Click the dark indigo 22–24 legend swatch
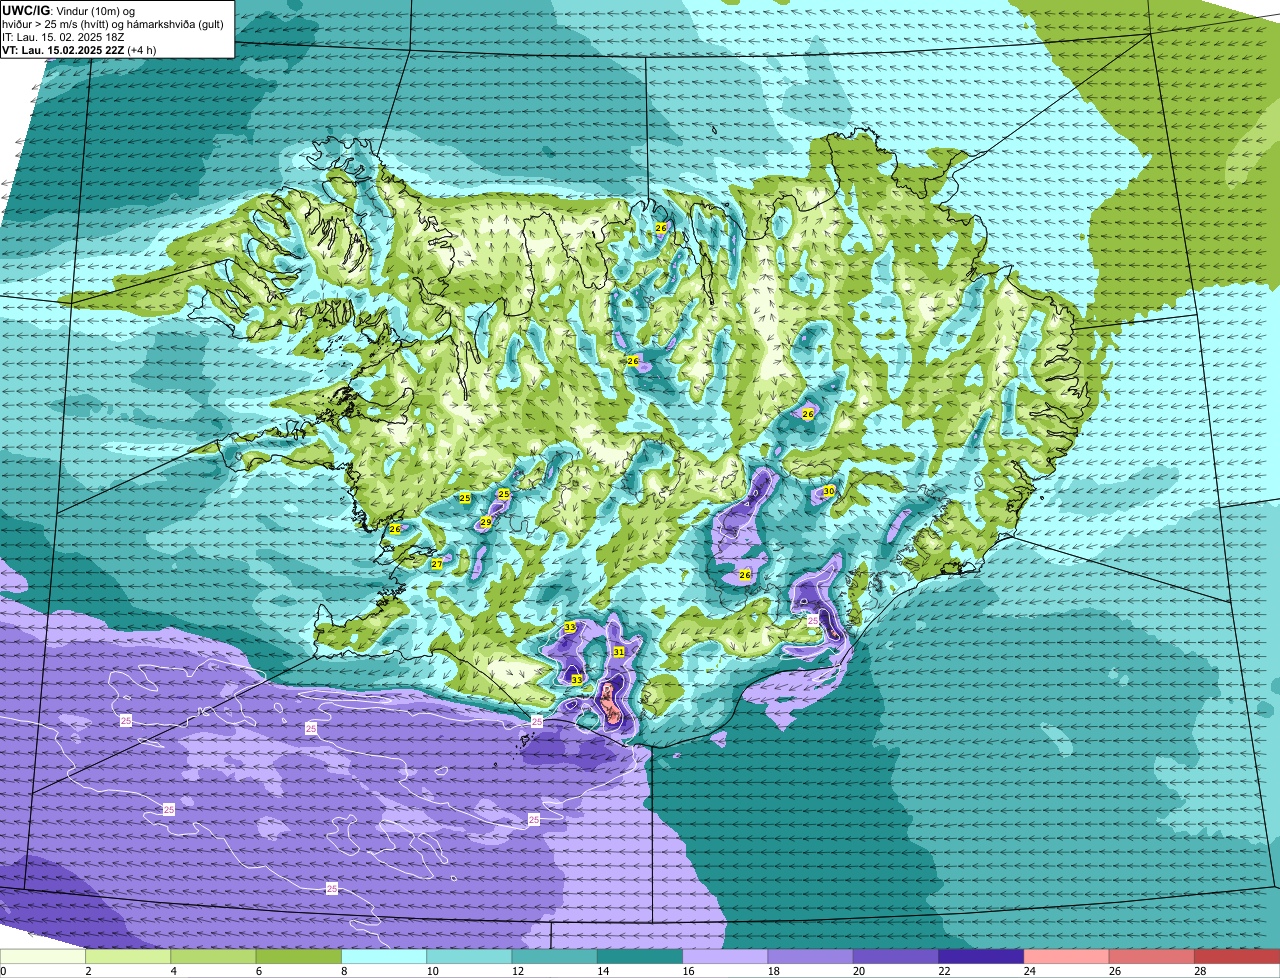Image resolution: width=1280 pixels, height=978 pixels. [x=981, y=956]
